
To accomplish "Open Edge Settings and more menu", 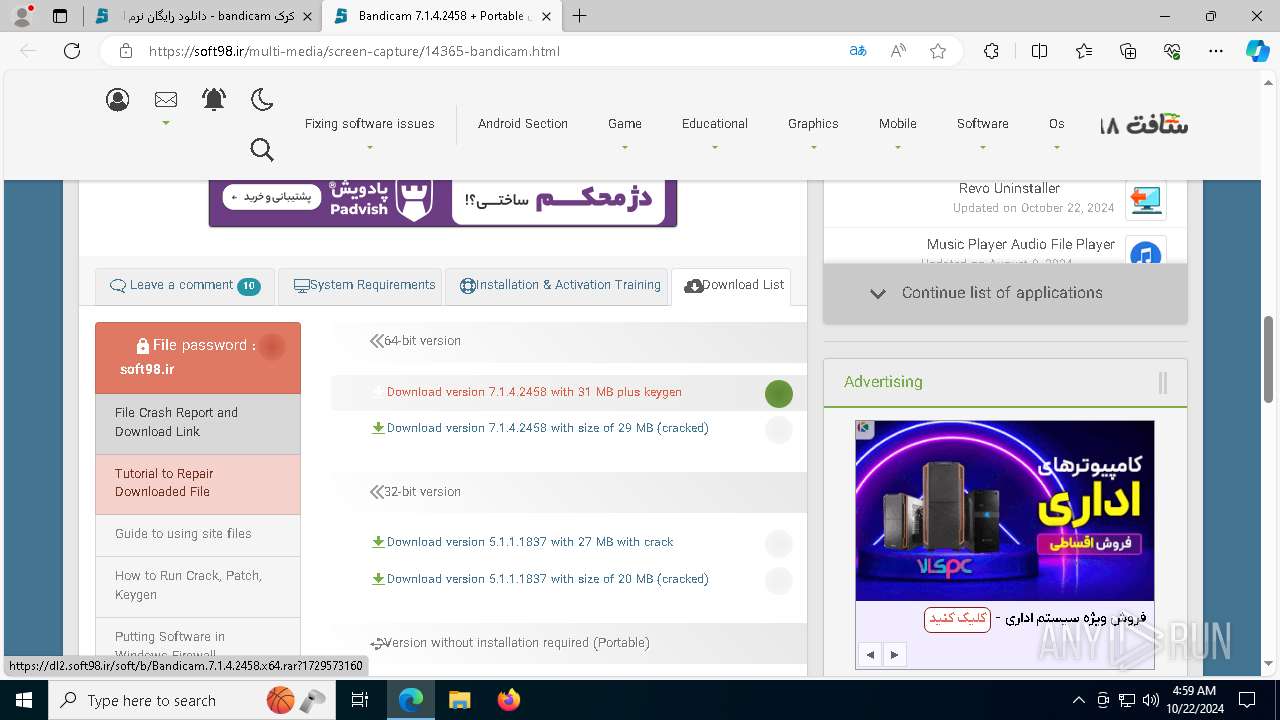I will point(1216,51).
